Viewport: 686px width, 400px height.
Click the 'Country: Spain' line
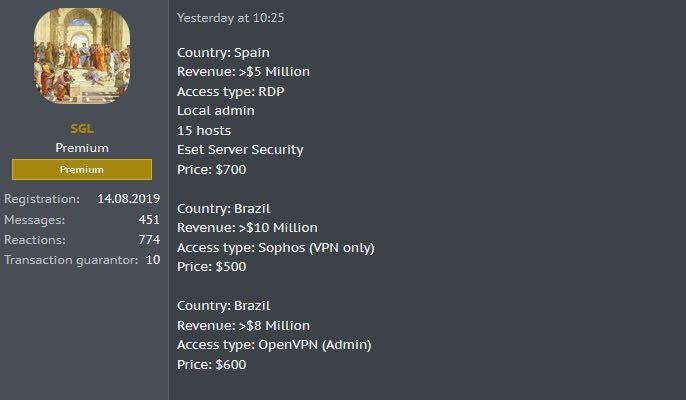223,53
